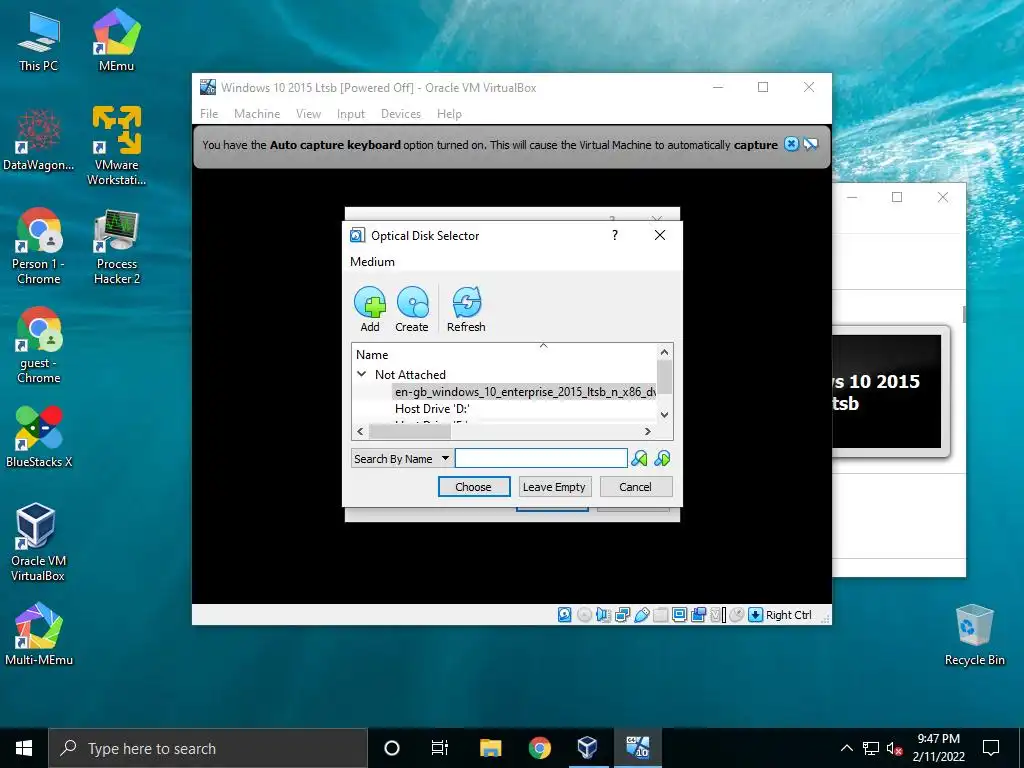The width and height of the screenshot is (1024, 768).
Task: Click the Windows Start button
Action: tap(24, 748)
